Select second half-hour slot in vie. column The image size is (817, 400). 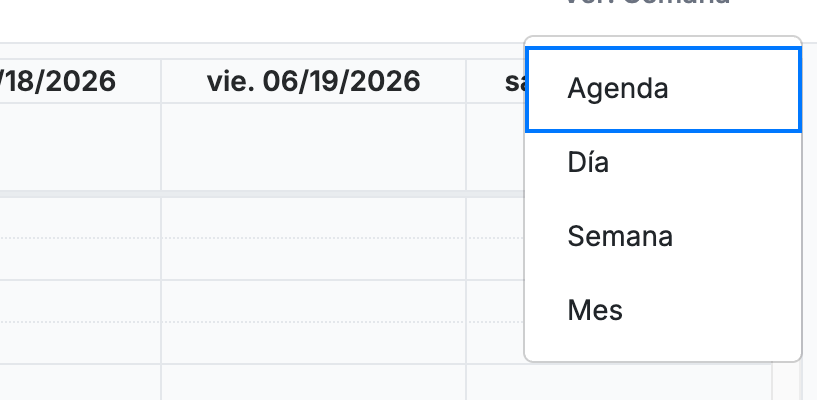tap(314, 259)
